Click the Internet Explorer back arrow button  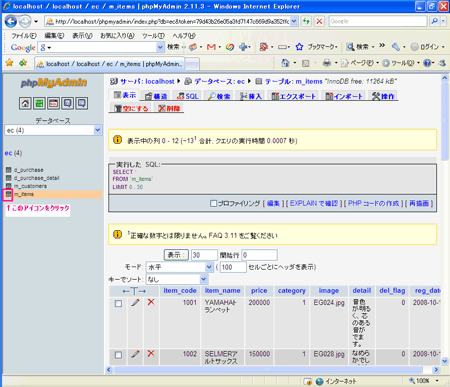point(11,22)
